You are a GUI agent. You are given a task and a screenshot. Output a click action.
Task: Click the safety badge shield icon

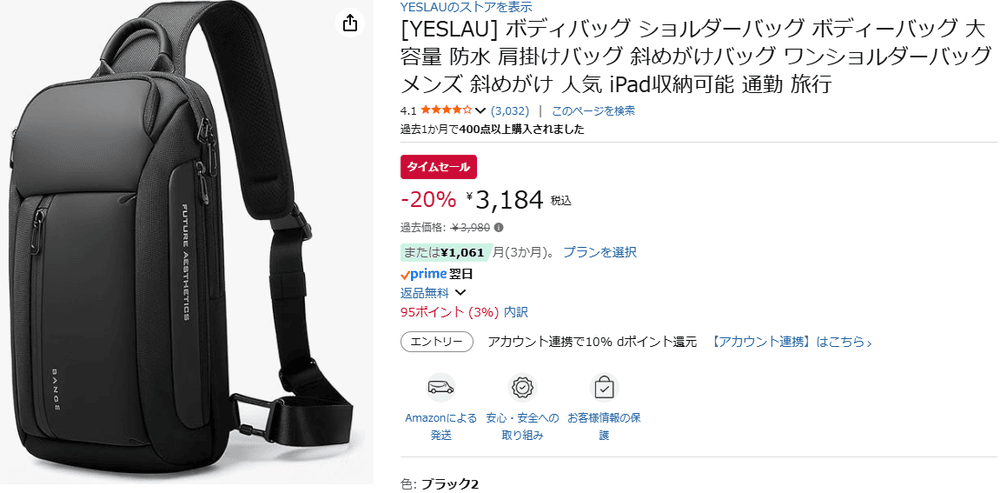[522, 387]
